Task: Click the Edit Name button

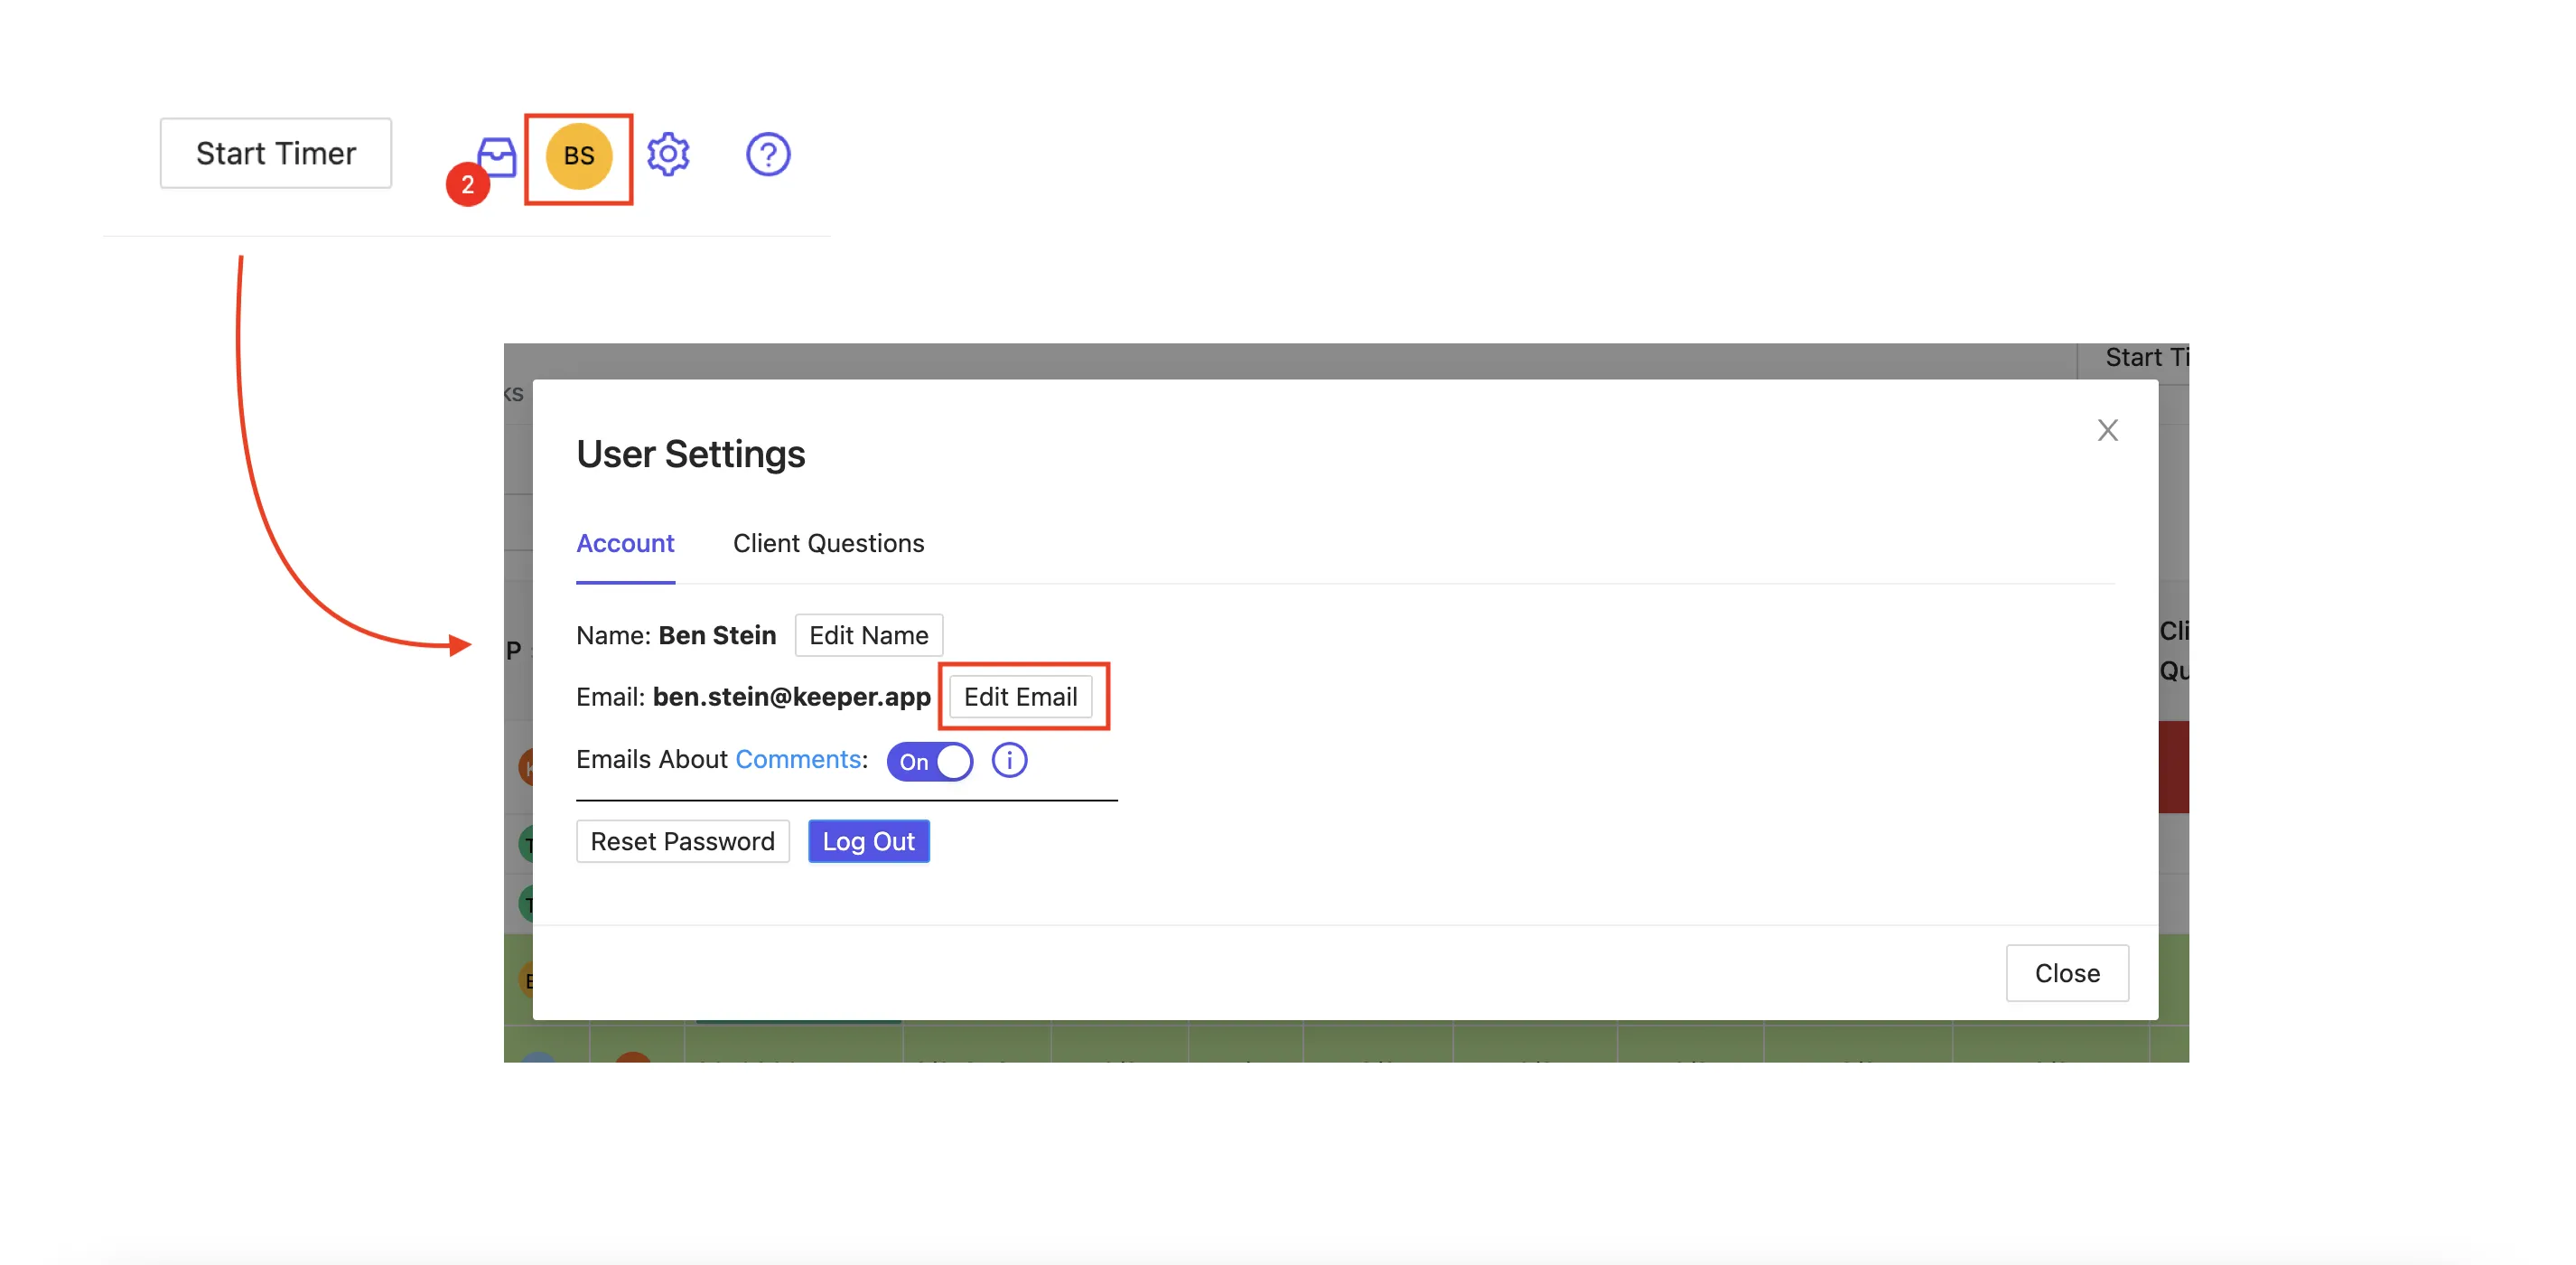Action: coord(868,635)
